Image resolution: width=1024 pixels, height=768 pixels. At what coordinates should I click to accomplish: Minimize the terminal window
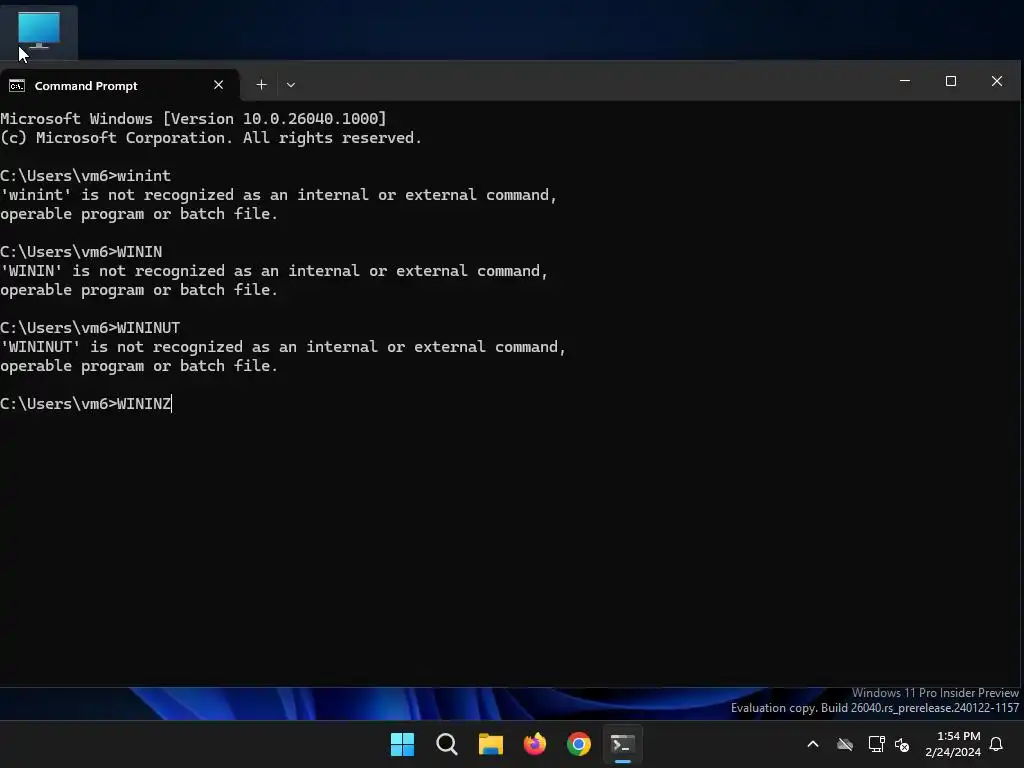[905, 81]
